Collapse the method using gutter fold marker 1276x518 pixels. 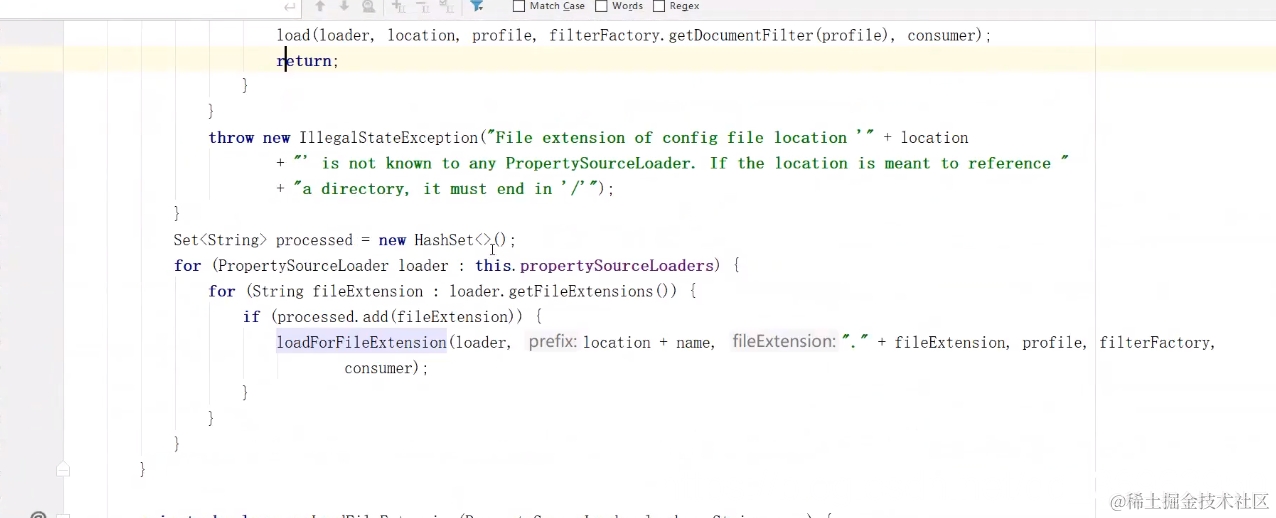[63, 469]
